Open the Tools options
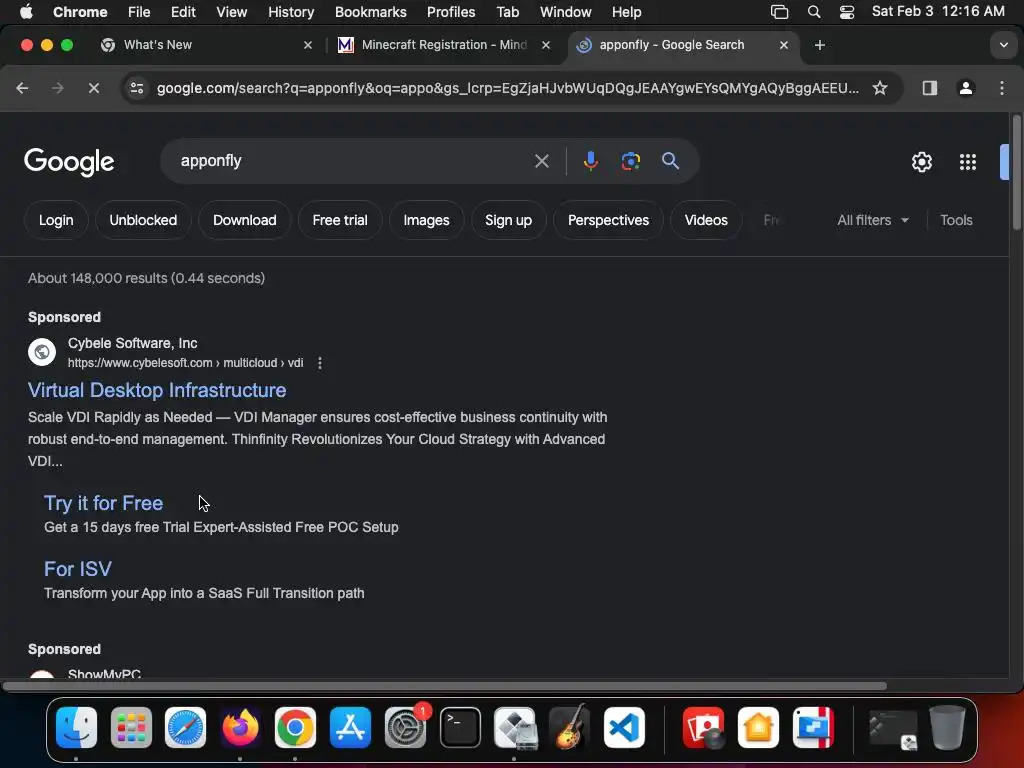This screenshot has width=1024, height=768. [x=956, y=220]
